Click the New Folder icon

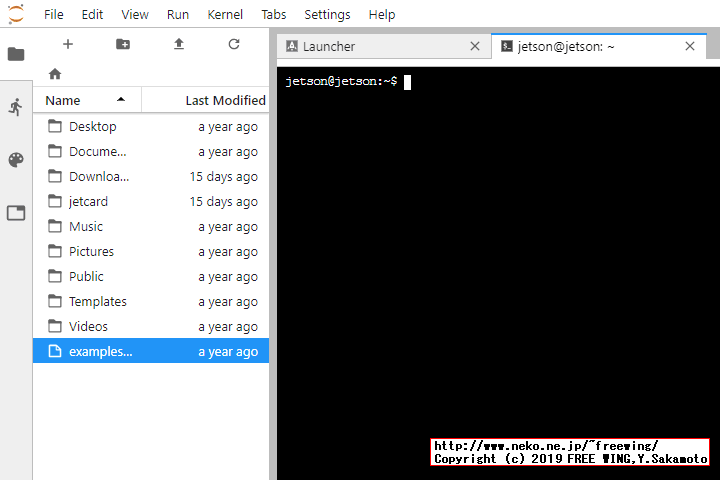click(123, 44)
